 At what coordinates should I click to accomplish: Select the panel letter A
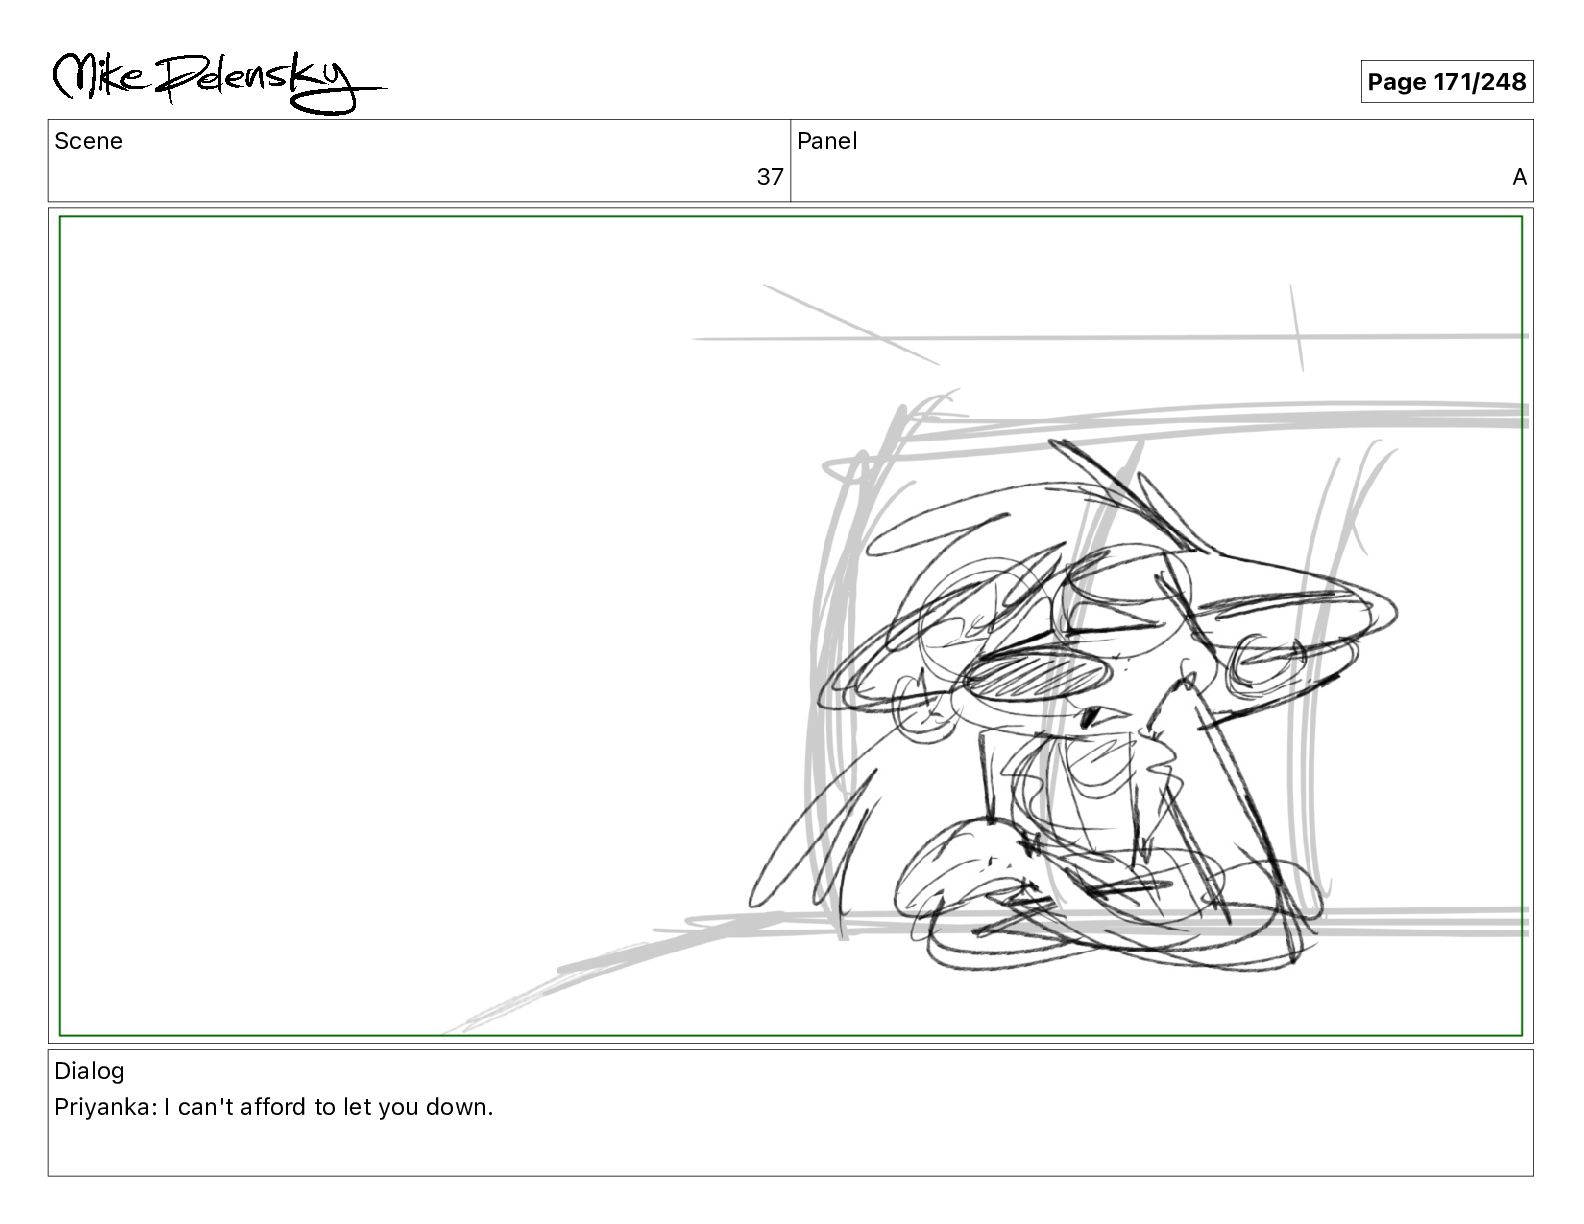tap(1519, 177)
